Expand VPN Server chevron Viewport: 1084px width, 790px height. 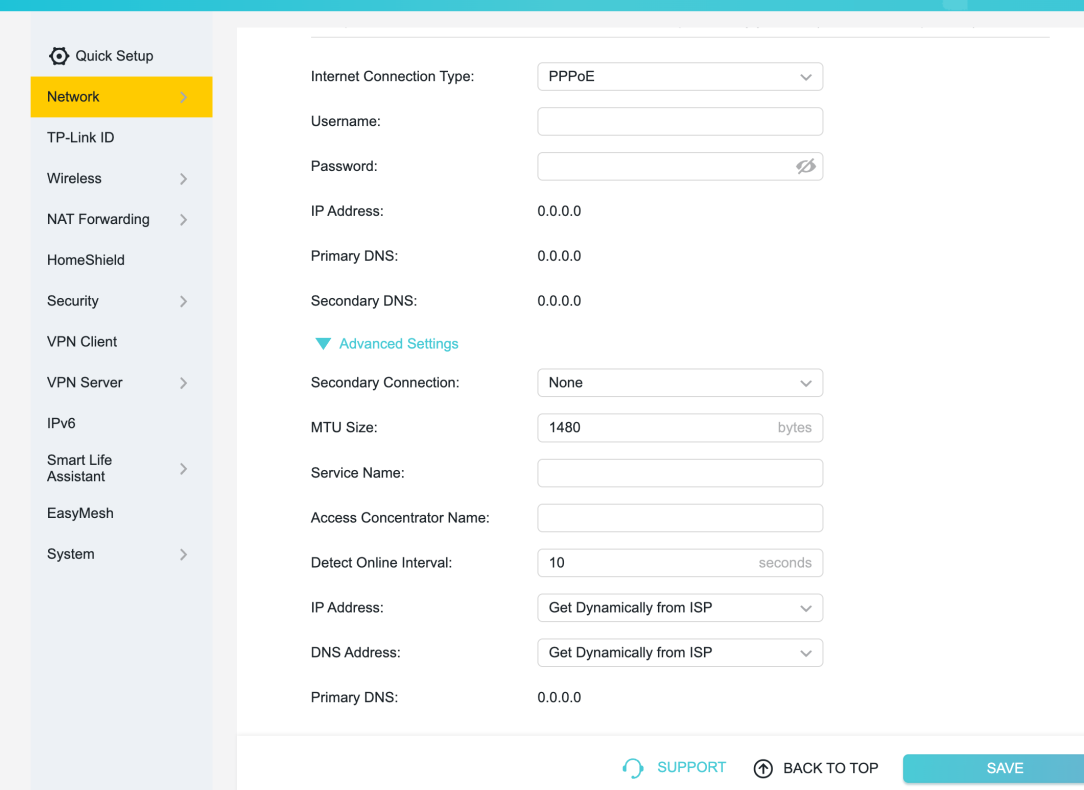[x=183, y=383]
